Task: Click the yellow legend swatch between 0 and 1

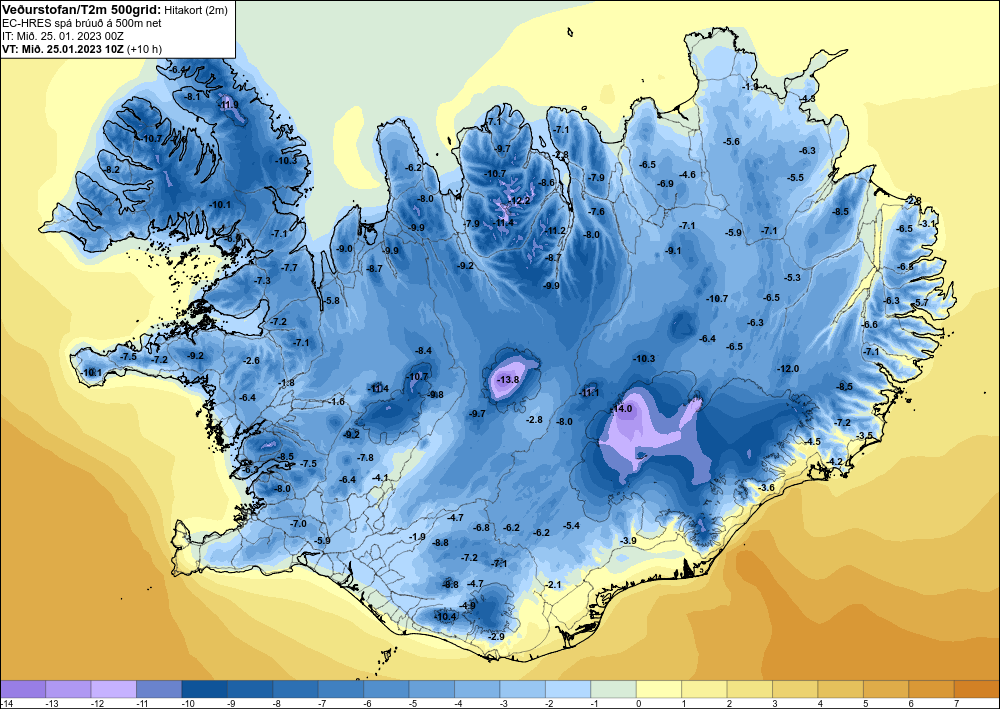Action: point(659,689)
